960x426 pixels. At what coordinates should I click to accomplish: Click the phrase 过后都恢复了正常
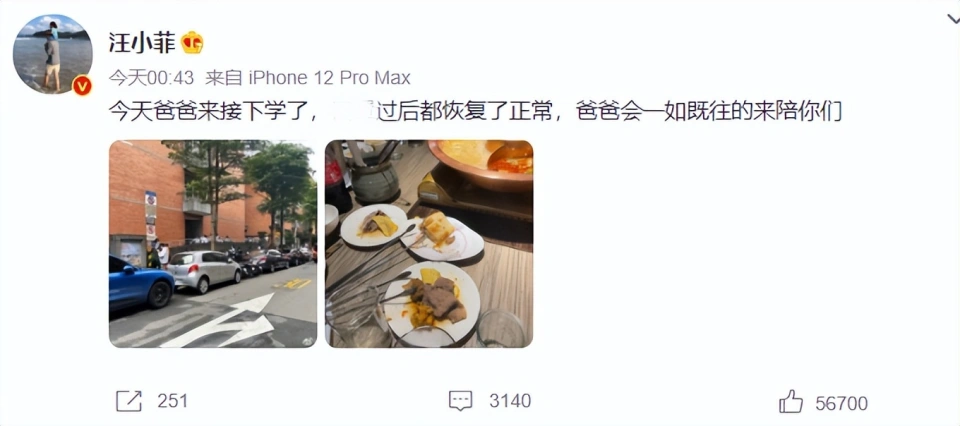click(465, 113)
